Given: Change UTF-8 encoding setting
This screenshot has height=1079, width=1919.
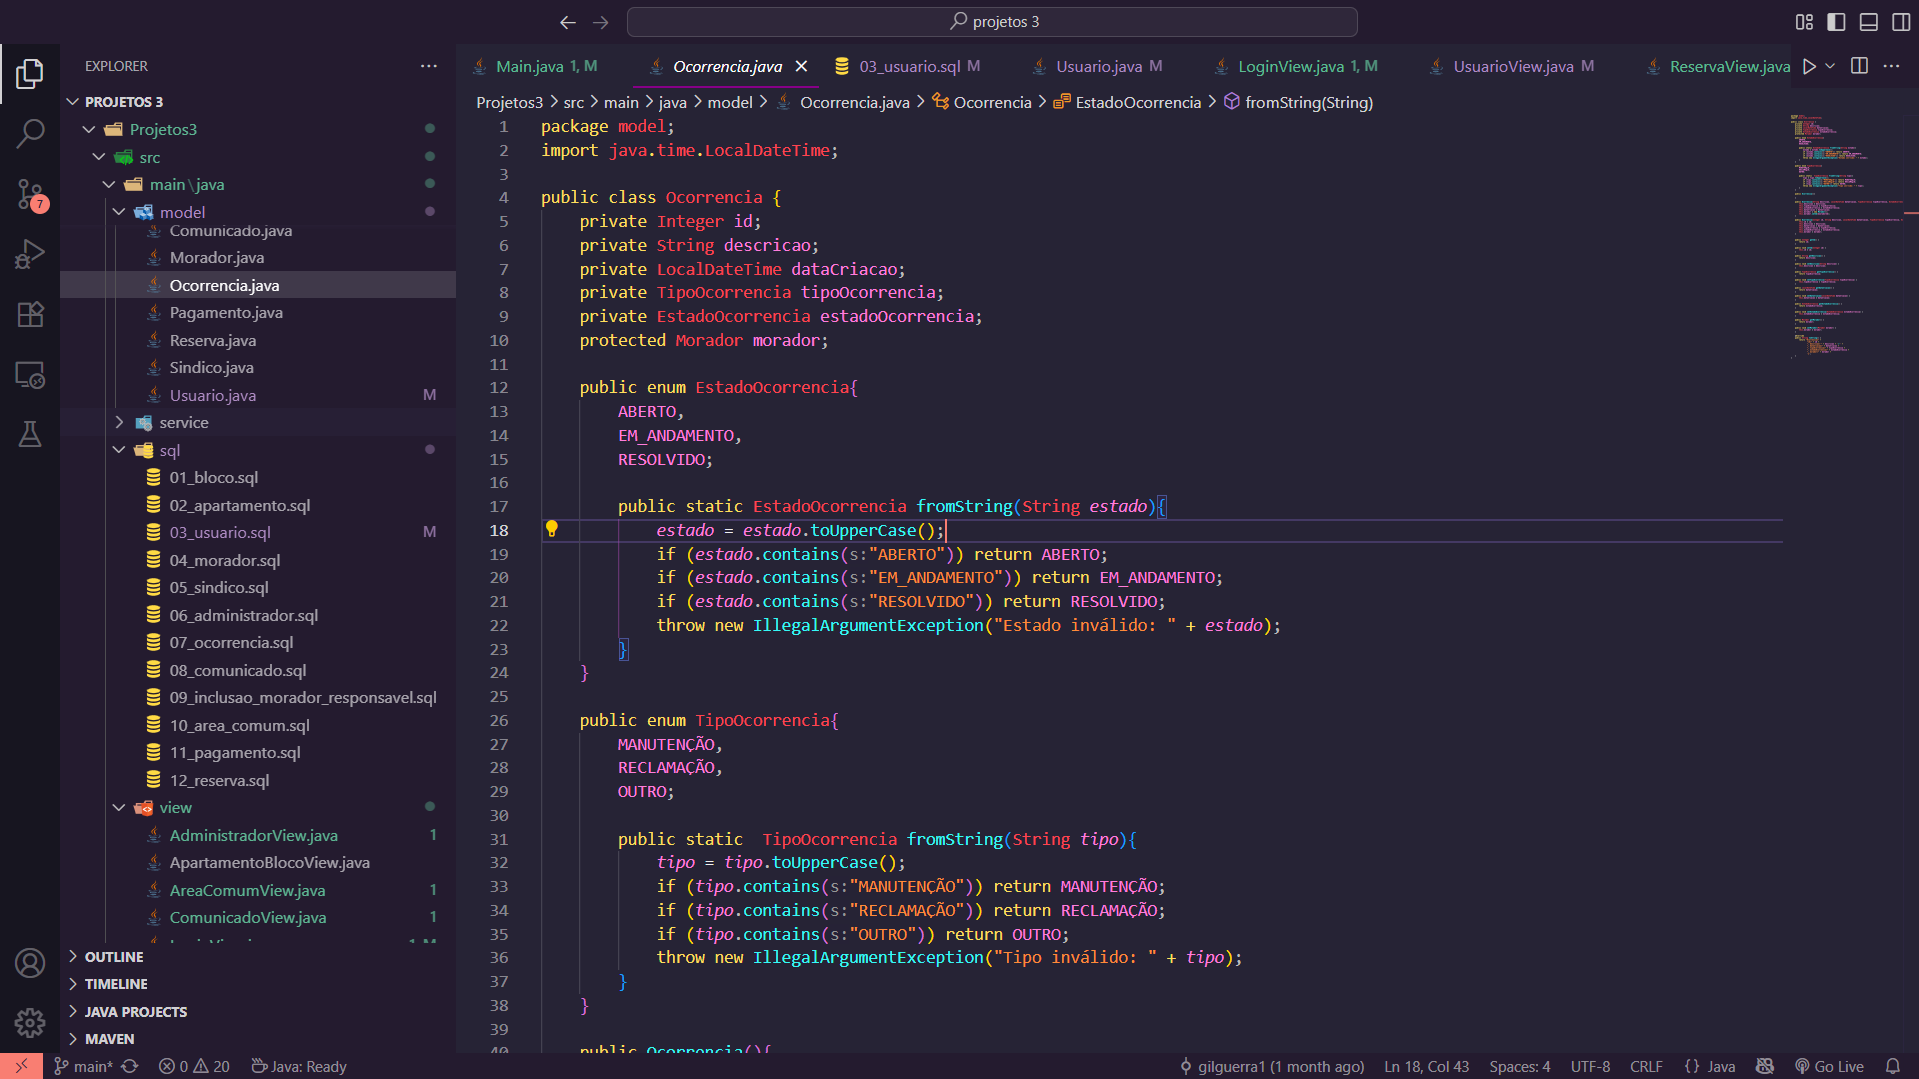Looking at the screenshot, I should tap(1590, 1066).
